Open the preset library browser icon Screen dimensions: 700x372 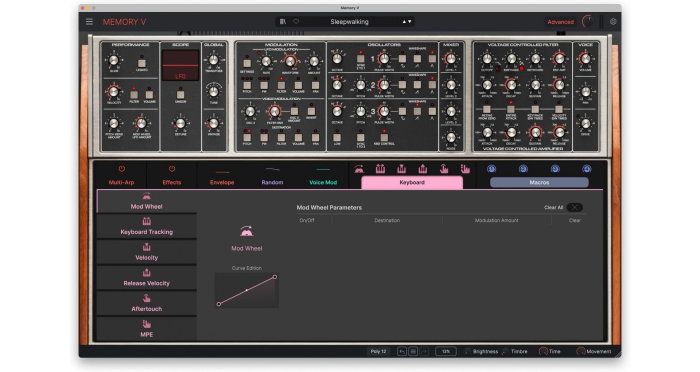click(283, 21)
